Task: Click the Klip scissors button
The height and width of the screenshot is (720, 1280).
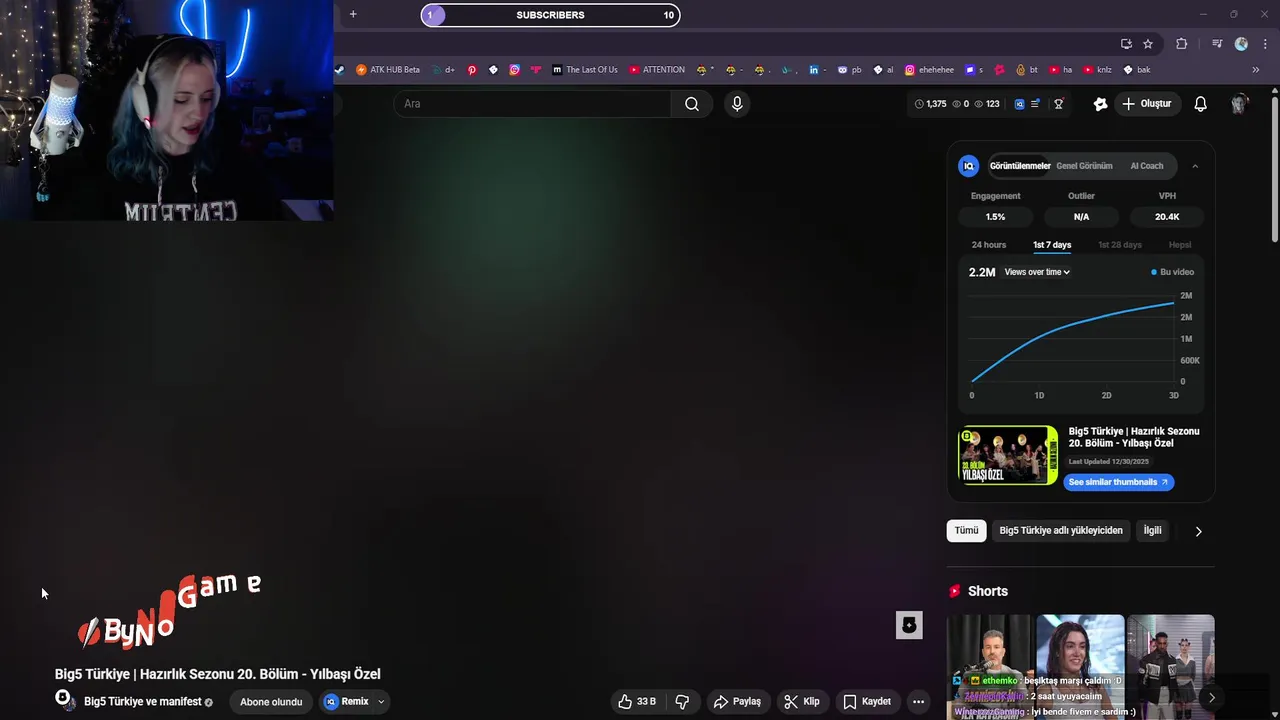Action: tap(802, 702)
